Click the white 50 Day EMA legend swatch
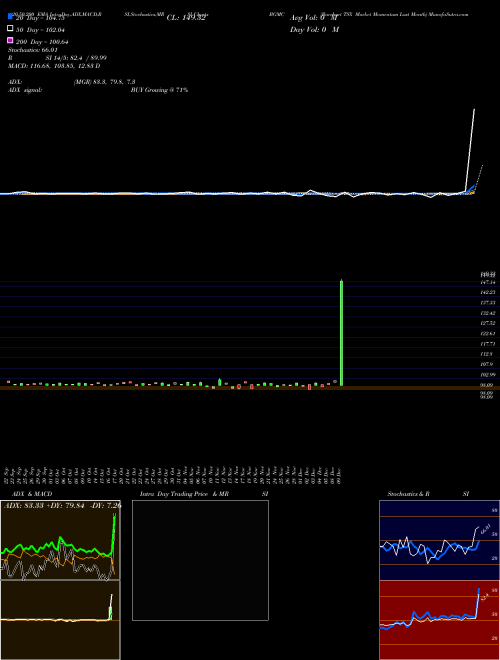The width and height of the screenshot is (500, 660). [x=10, y=29]
